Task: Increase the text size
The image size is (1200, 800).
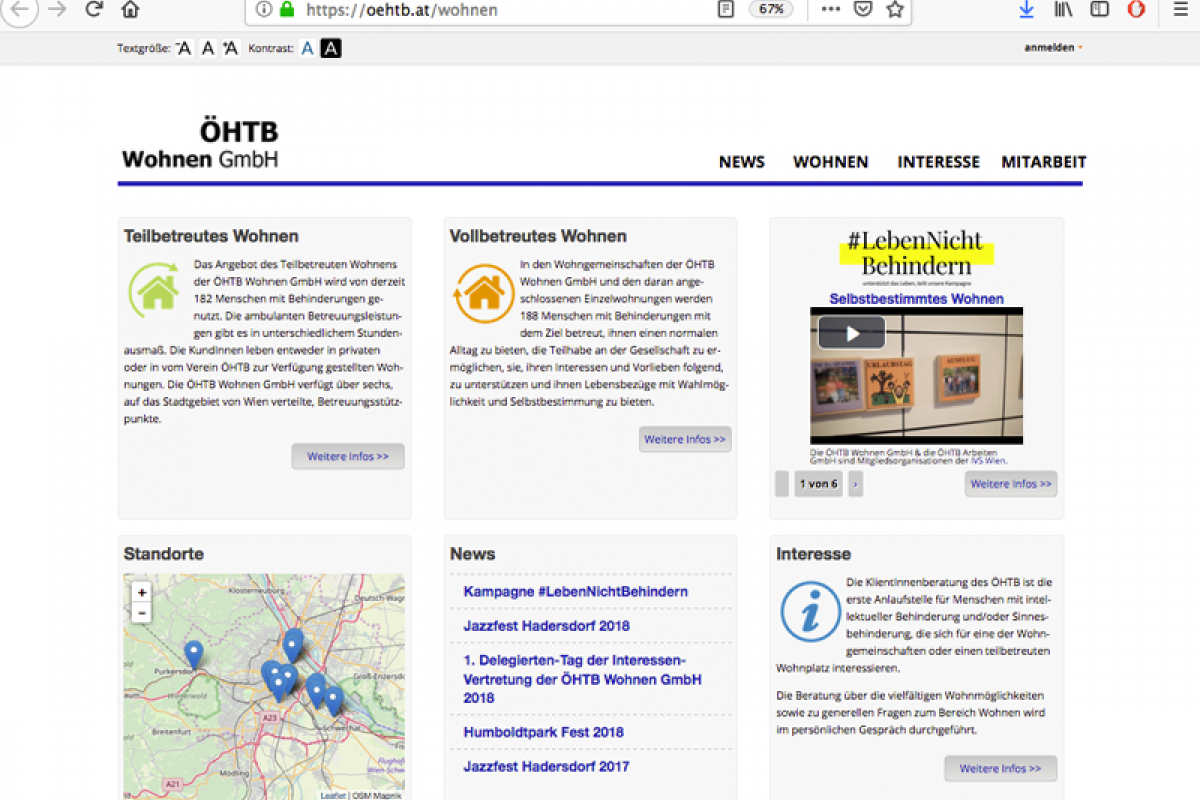Action: point(231,48)
